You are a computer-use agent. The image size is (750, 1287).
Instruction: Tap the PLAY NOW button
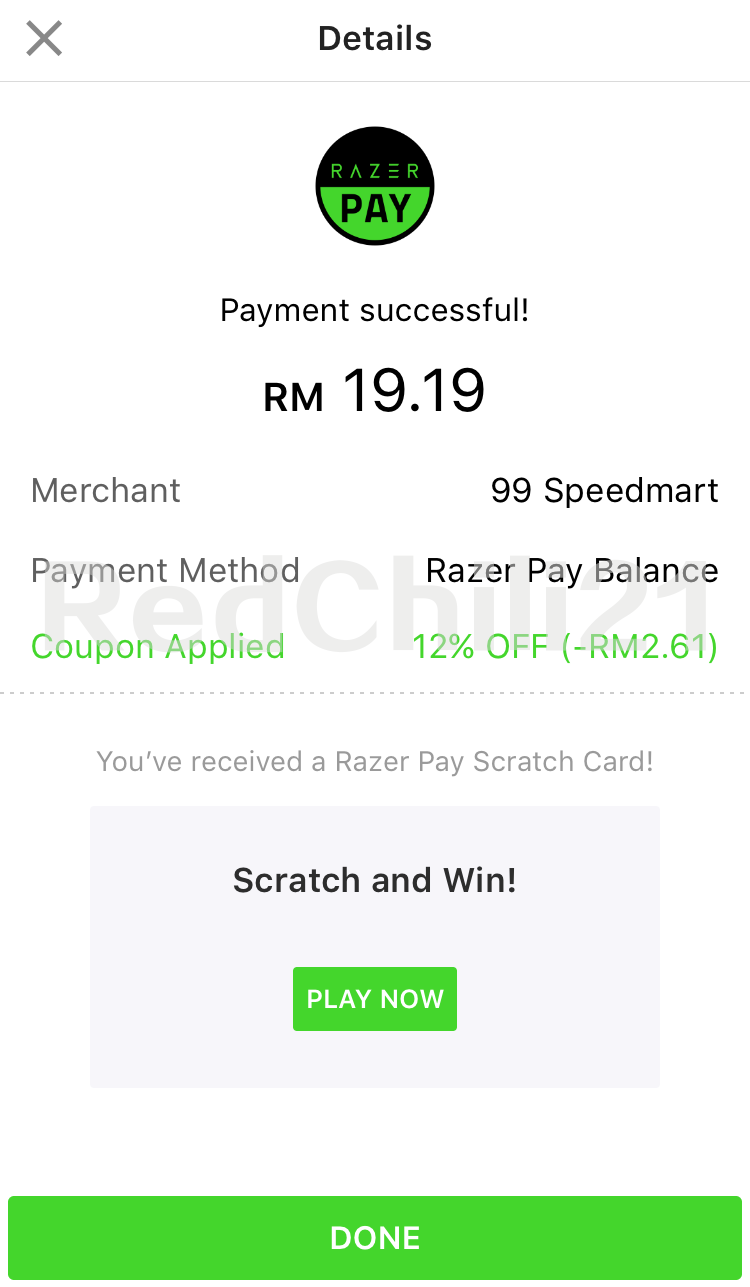[375, 999]
